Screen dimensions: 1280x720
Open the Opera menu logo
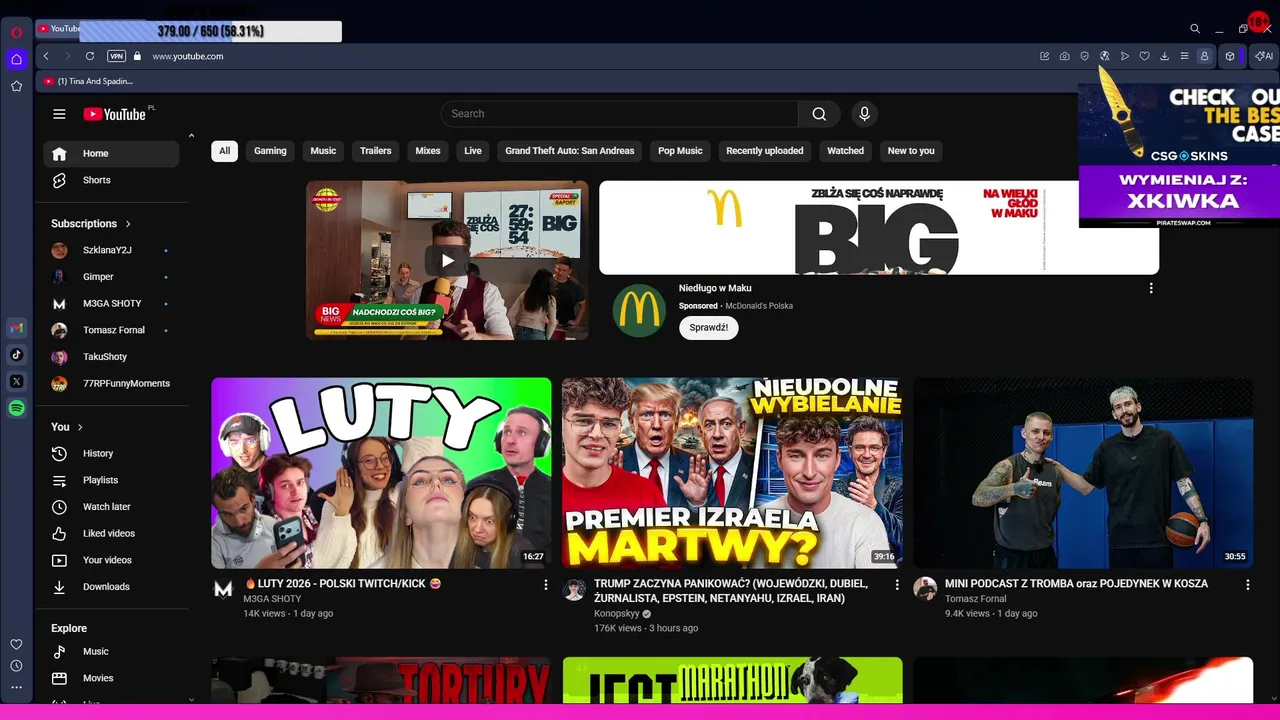point(16,32)
